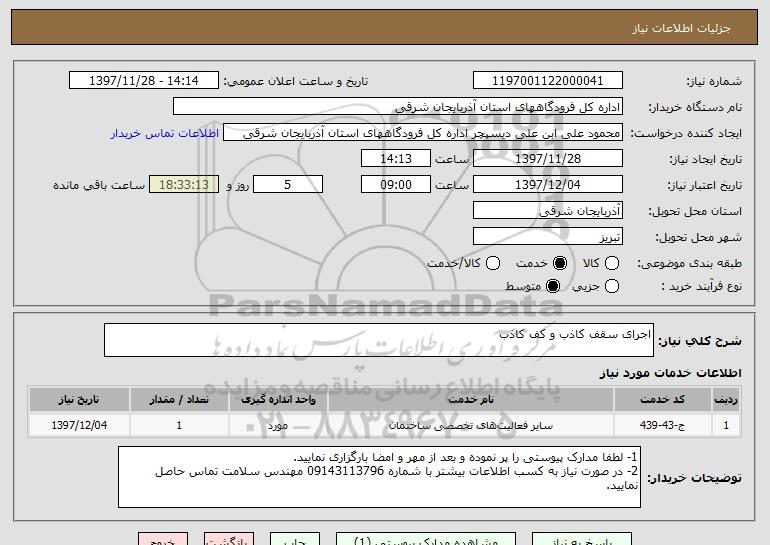Click the کد خدمت column header
Viewport: 770px width, 545px height.
coord(662,400)
